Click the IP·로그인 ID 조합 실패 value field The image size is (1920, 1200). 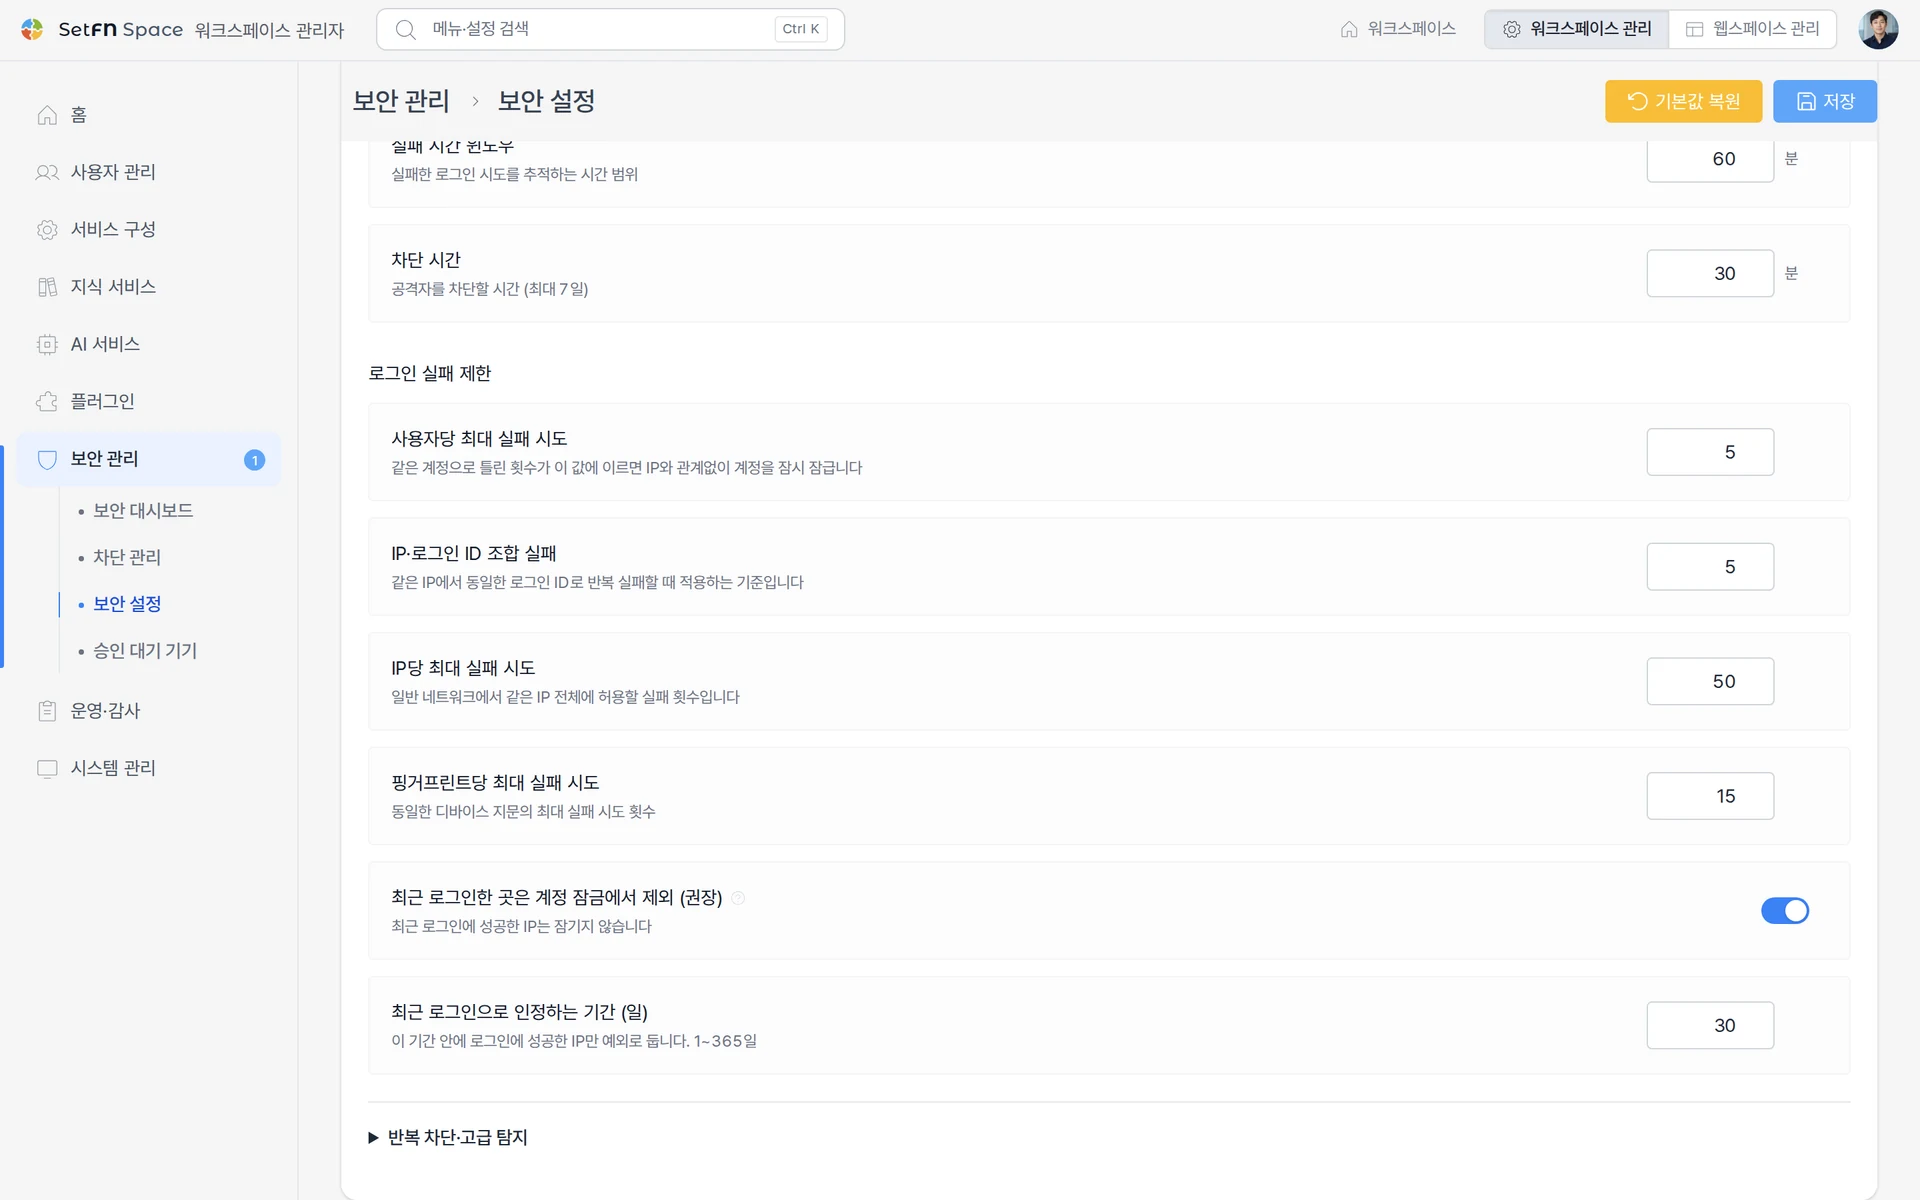[x=1710, y=567]
